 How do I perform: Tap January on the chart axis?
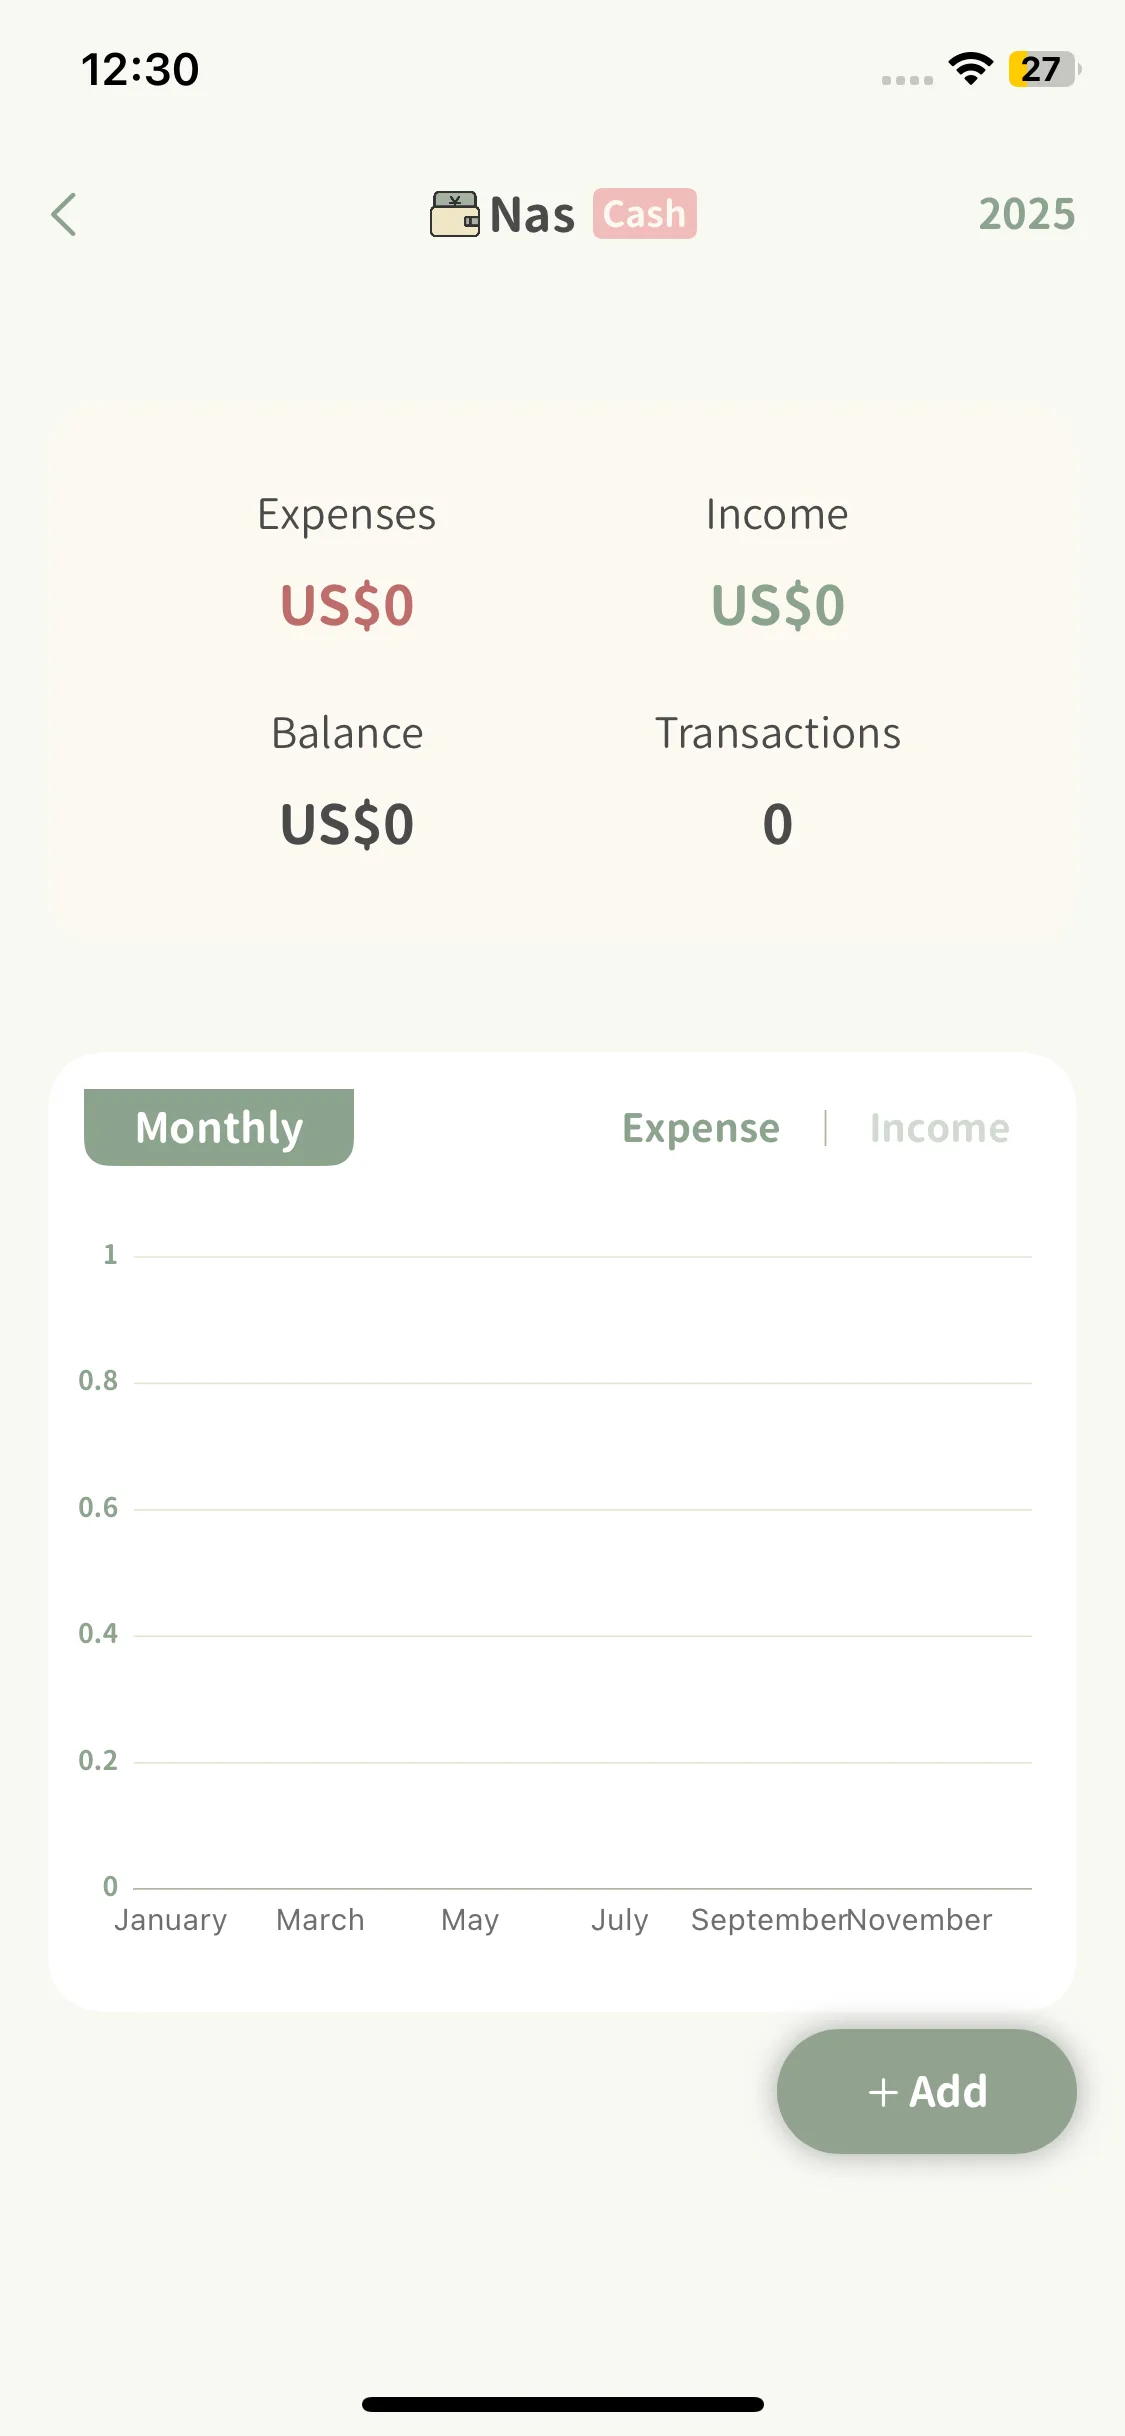pos(170,1920)
